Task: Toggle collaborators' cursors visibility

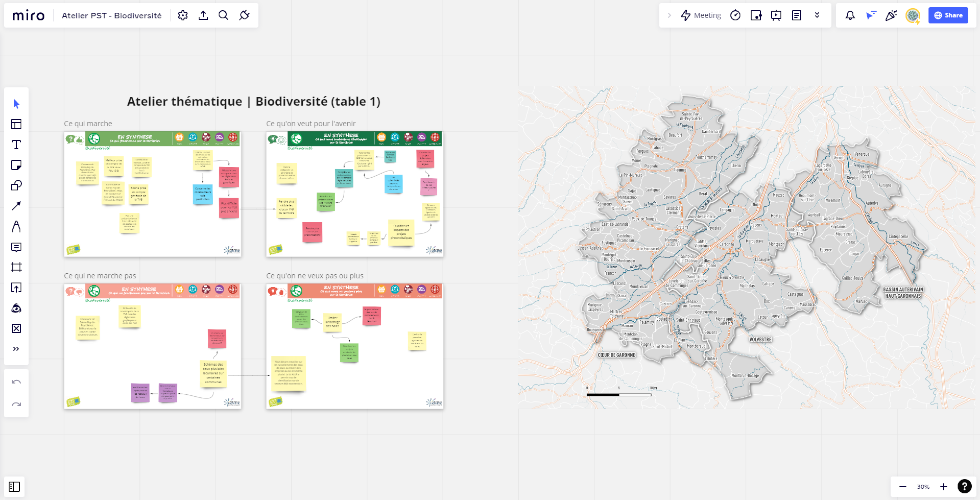Action: pos(871,16)
